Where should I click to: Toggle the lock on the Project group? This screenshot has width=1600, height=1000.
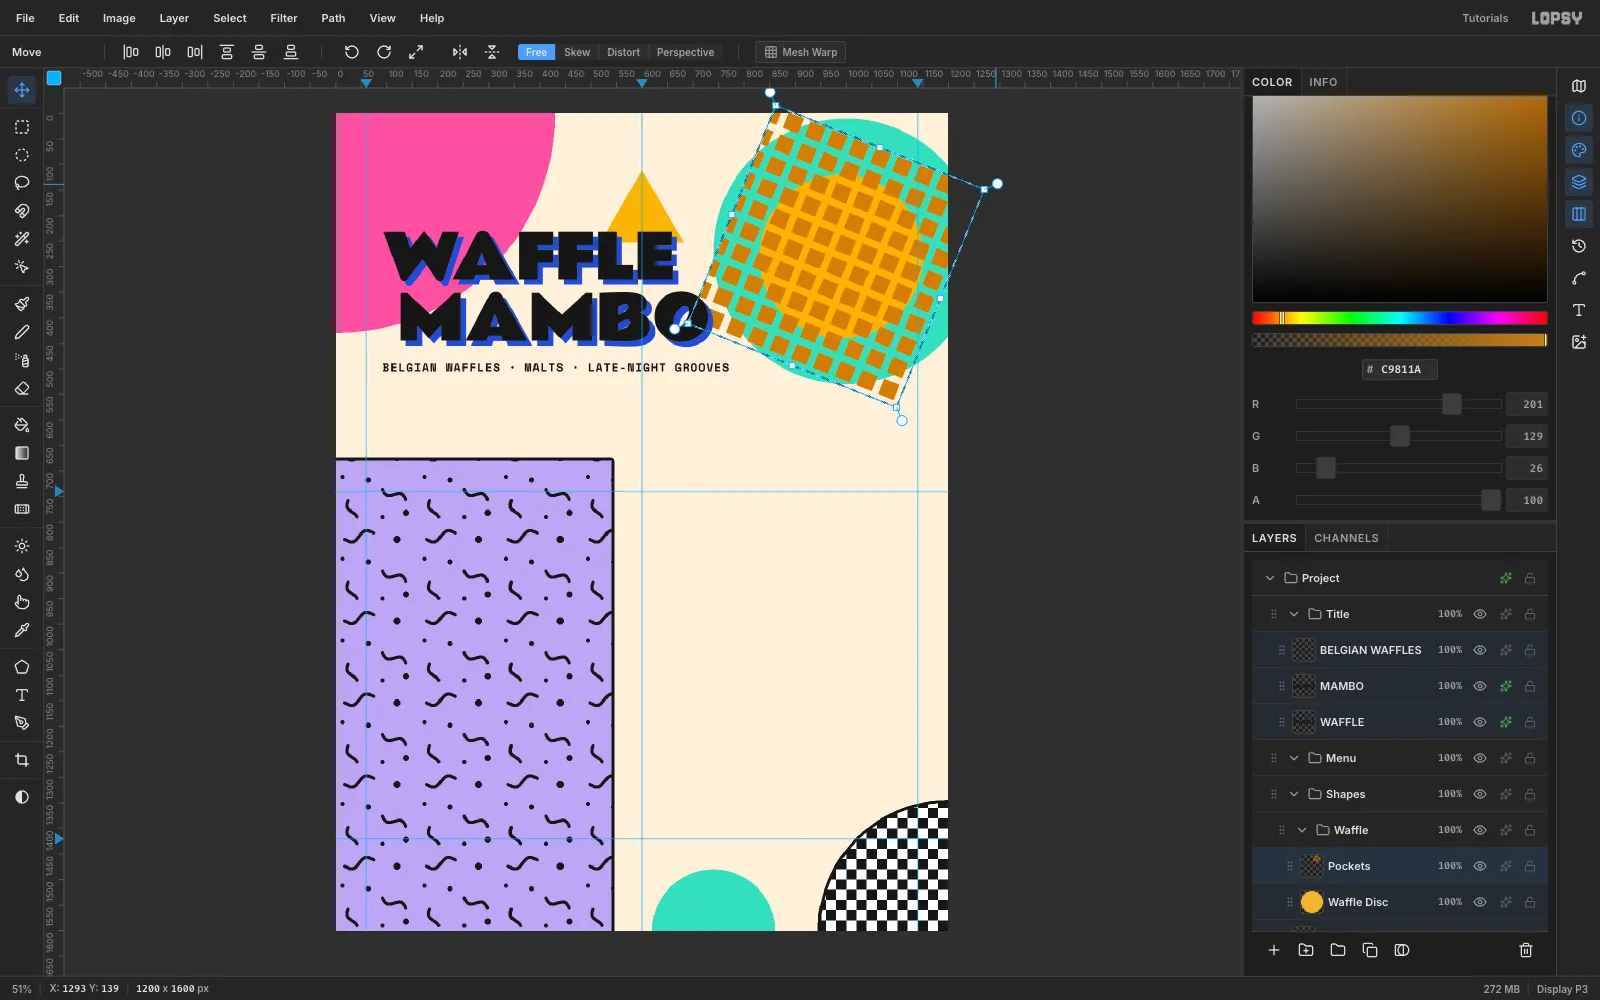coord(1530,578)
